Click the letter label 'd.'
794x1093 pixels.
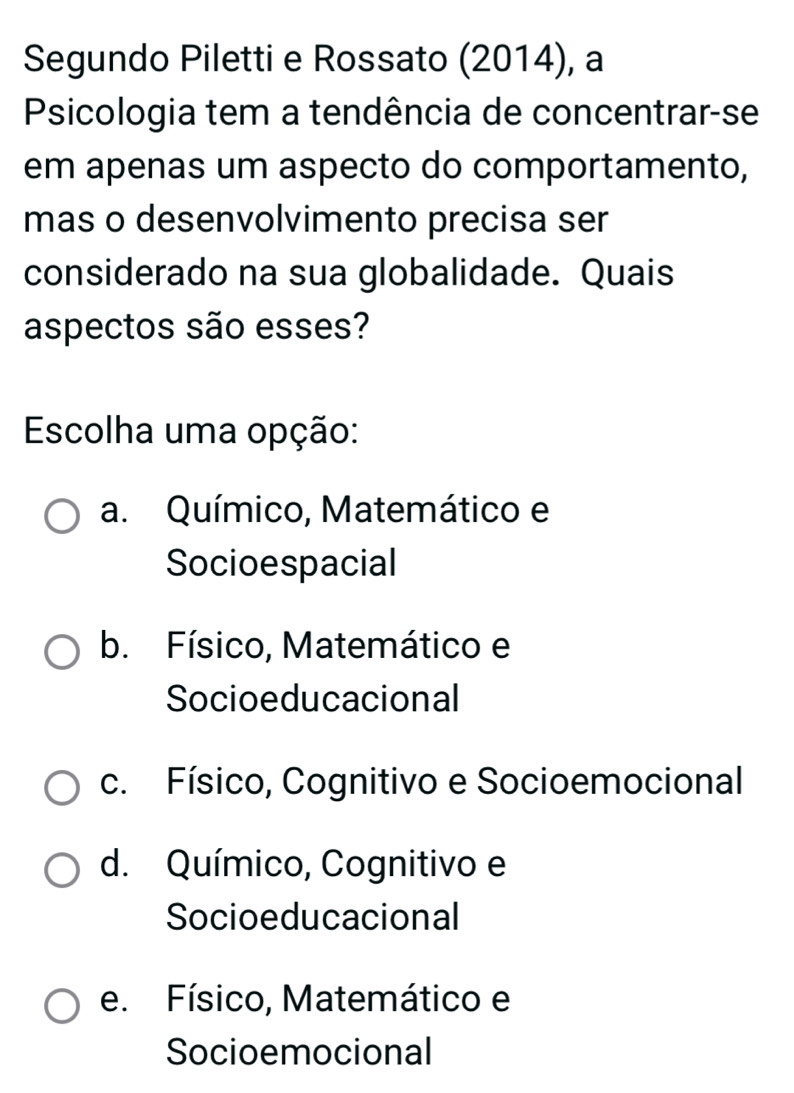coord(116,863)
